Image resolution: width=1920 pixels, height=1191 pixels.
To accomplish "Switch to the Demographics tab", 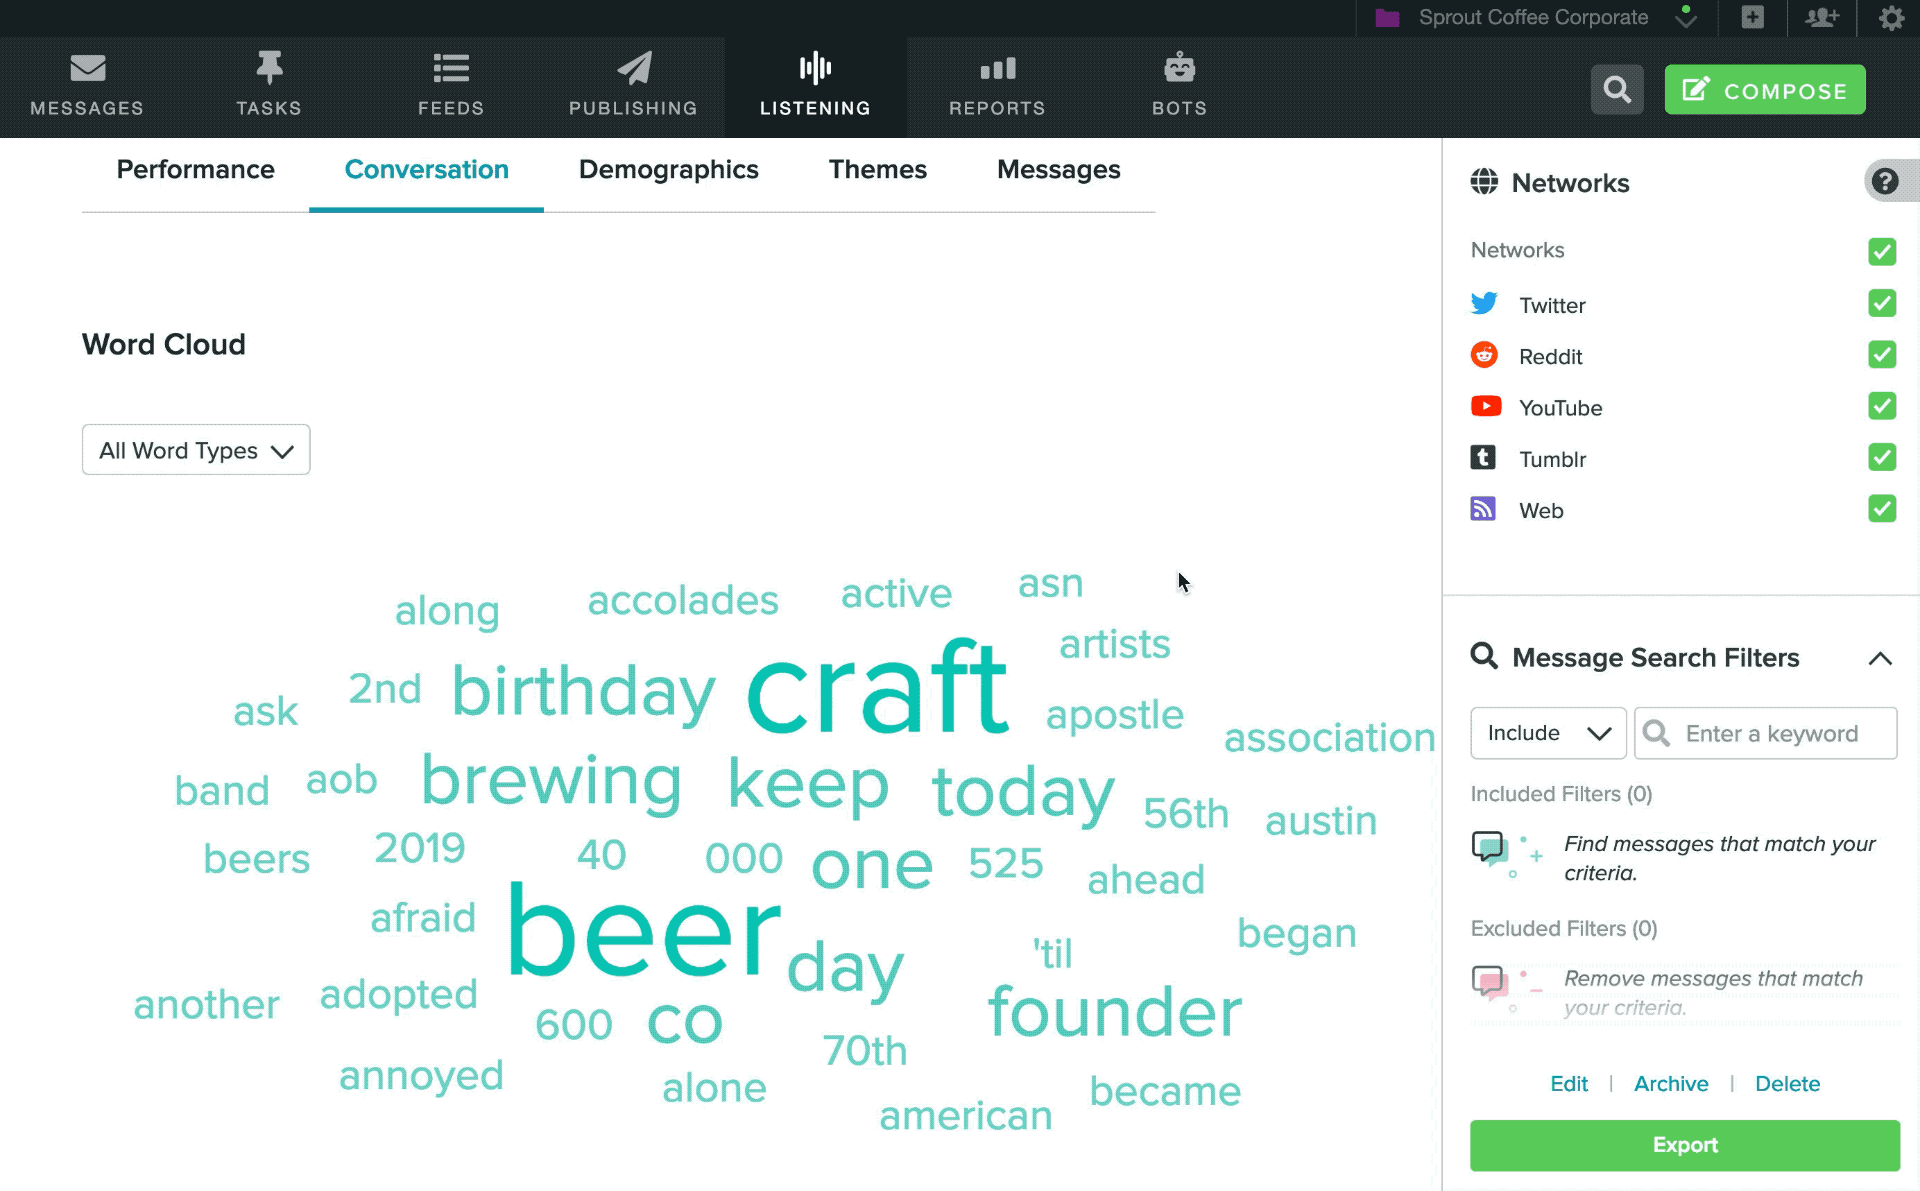I will (668, 170).
